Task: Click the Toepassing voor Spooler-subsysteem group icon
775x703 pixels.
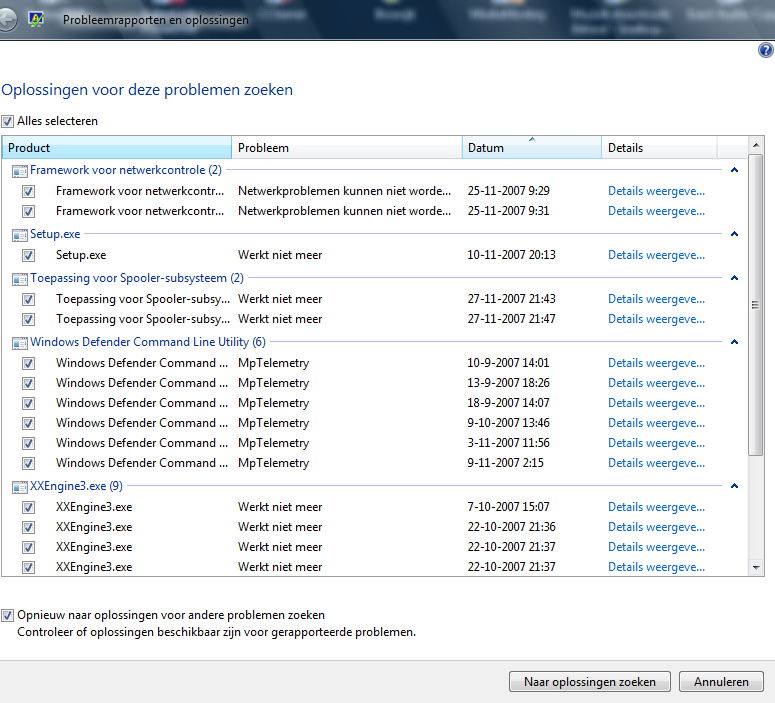Action: 20,279
